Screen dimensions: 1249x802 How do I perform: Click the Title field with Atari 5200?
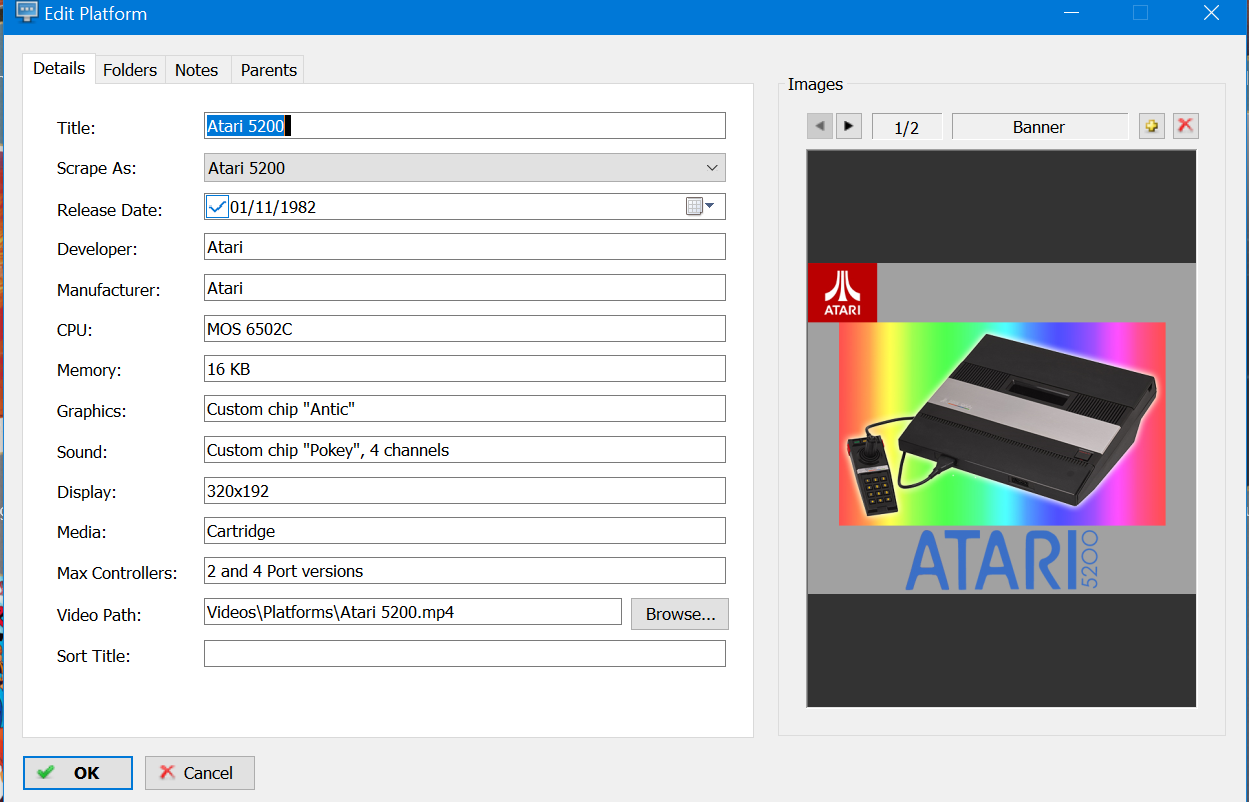pyautogui.click(x=465, y=126)
